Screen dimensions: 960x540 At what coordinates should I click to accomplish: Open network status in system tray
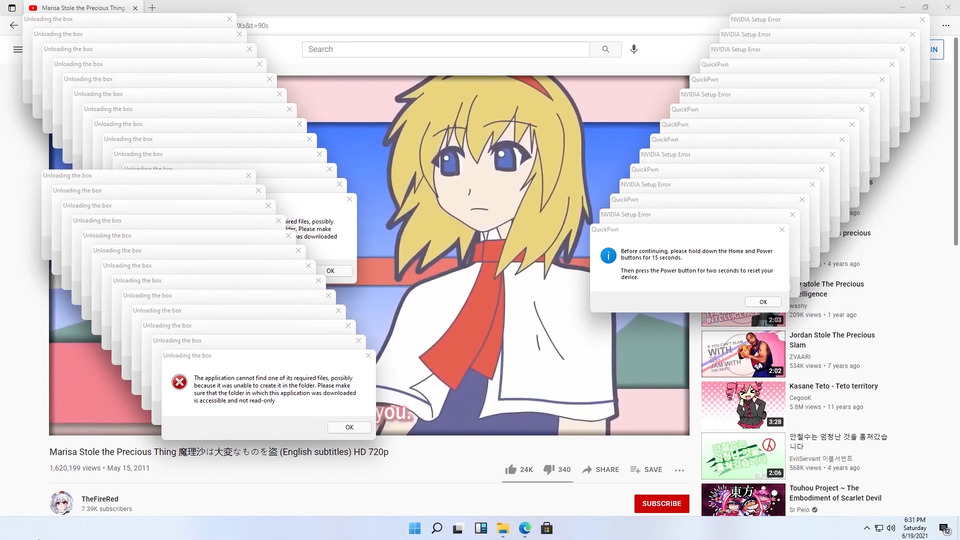click(x=879, y=528)
